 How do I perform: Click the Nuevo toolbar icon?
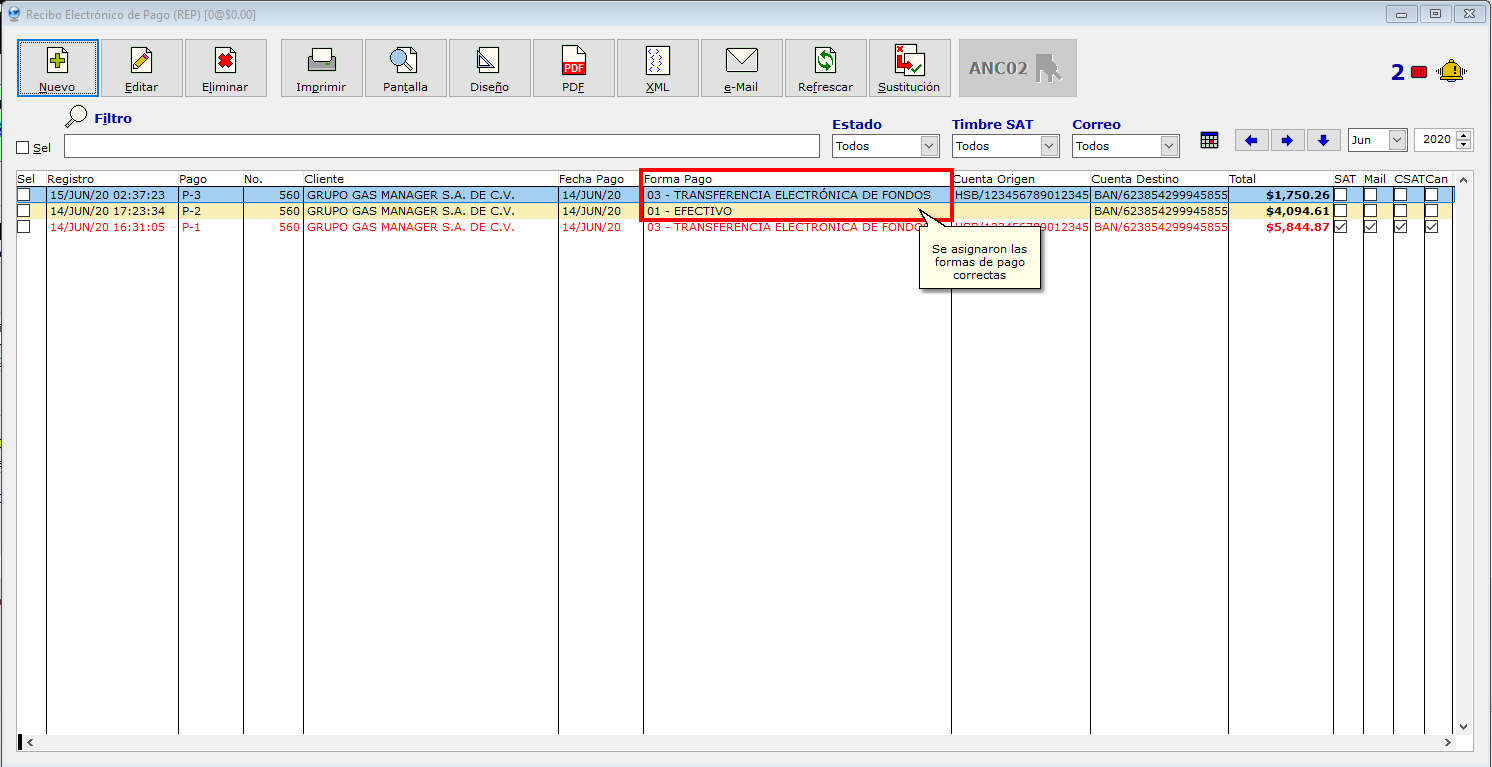point(57,62)
